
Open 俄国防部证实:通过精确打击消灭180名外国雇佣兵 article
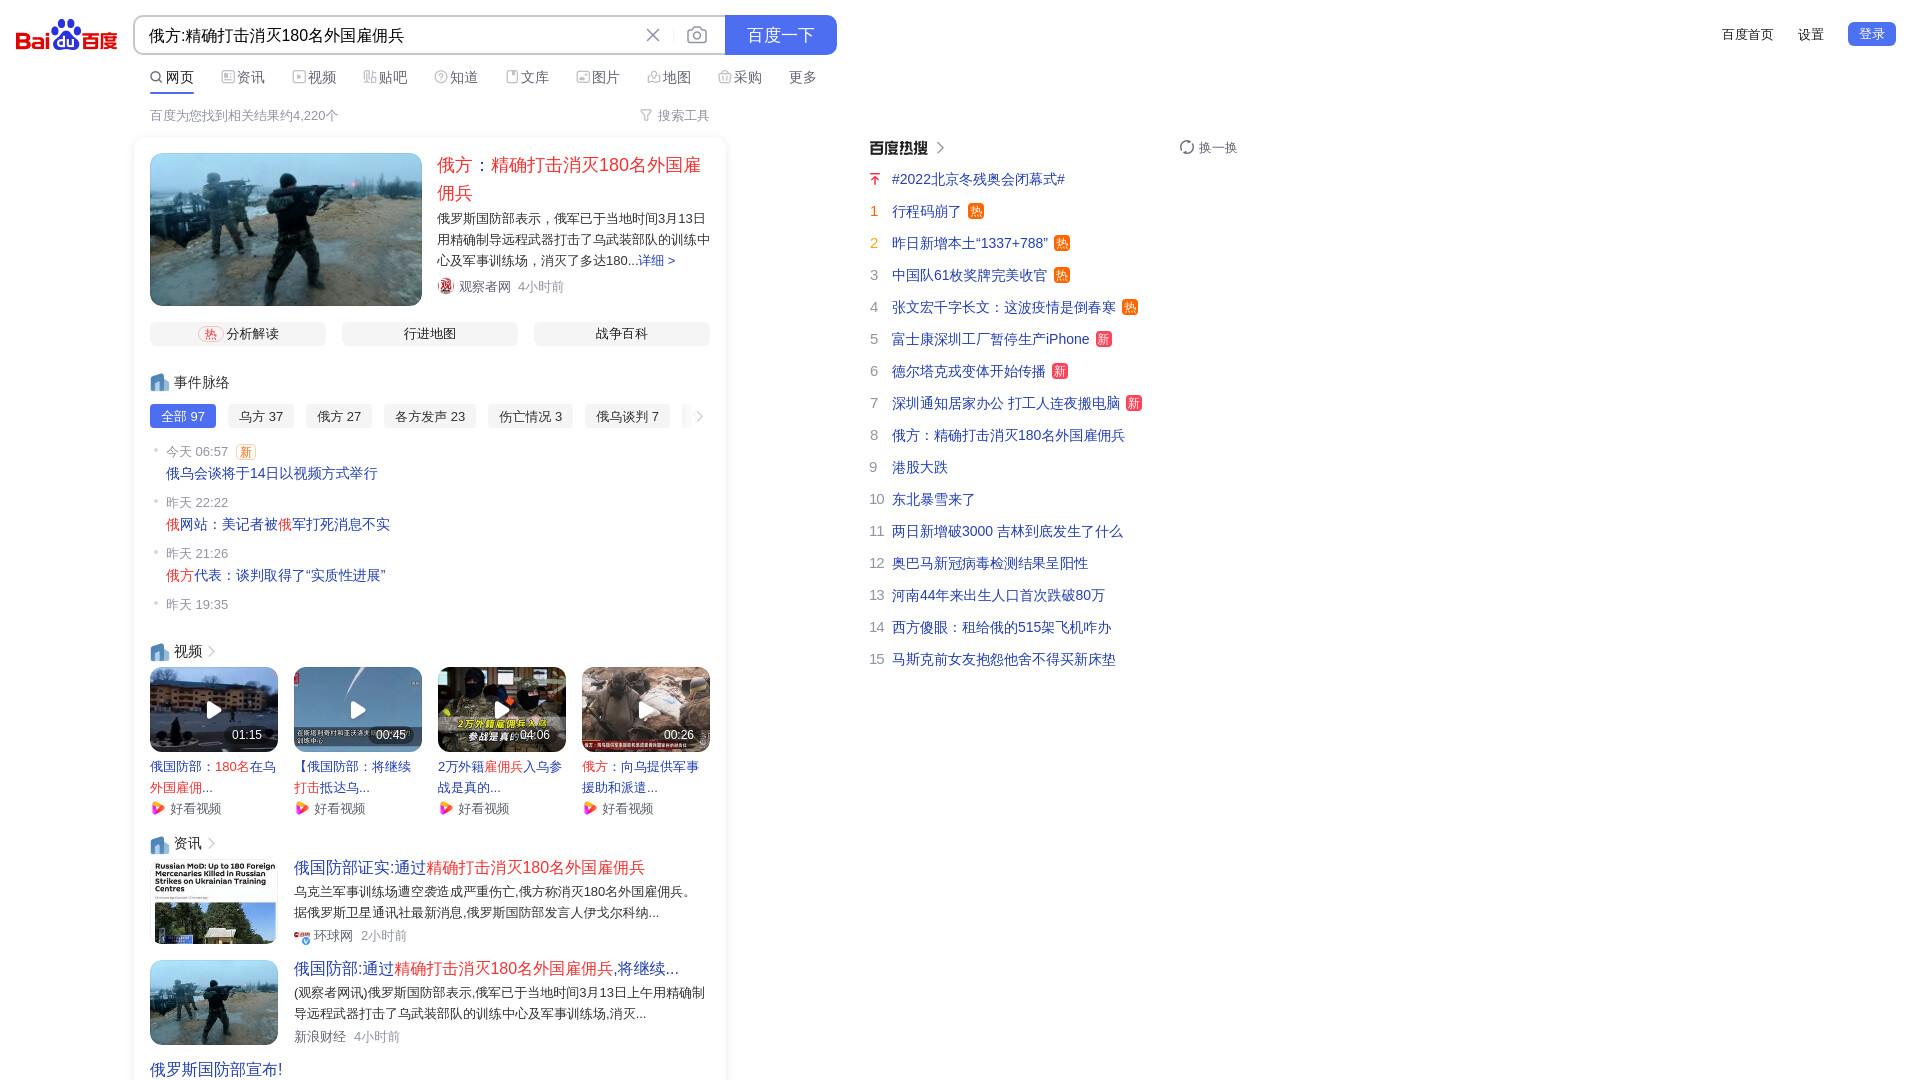(x=469, y=867)
